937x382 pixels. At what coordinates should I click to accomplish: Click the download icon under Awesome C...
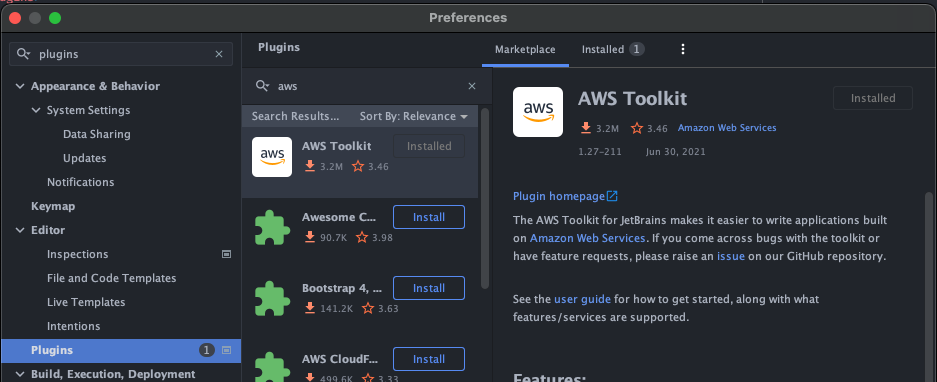pyautogui.click(x=310, y=237)
